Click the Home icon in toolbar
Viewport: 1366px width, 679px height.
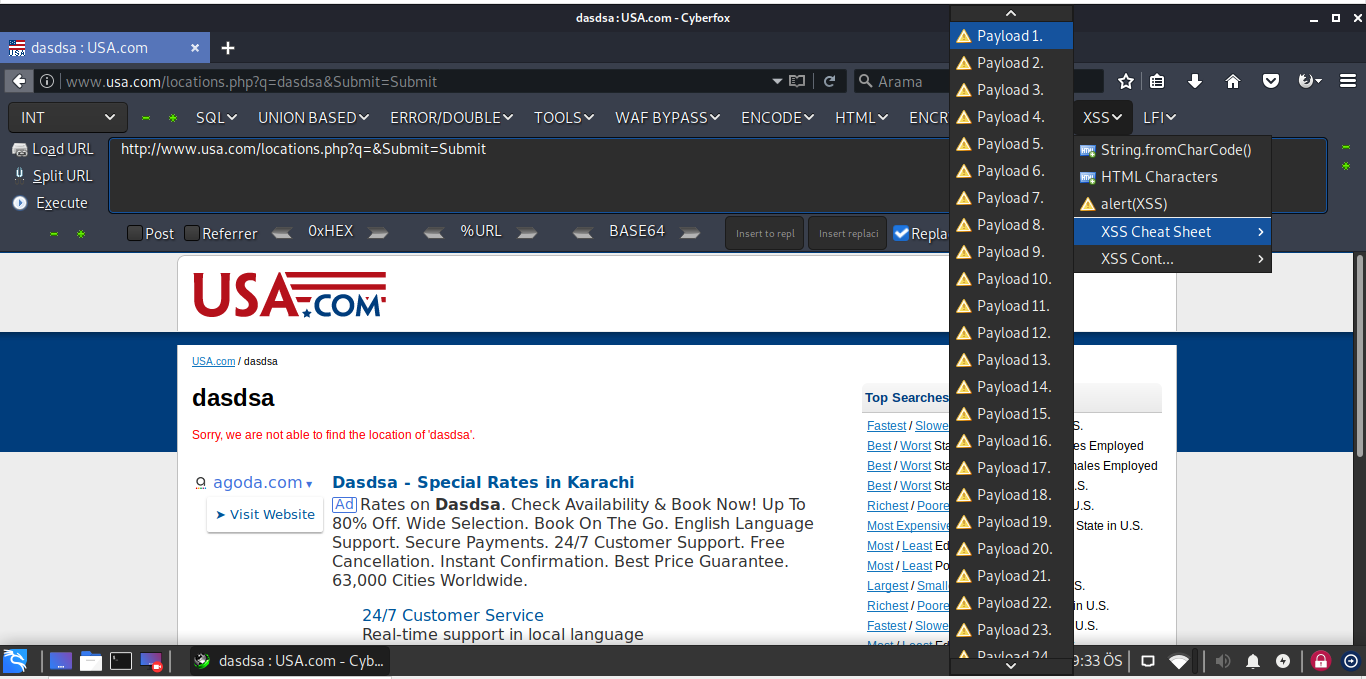click(x=1233, y=82)
